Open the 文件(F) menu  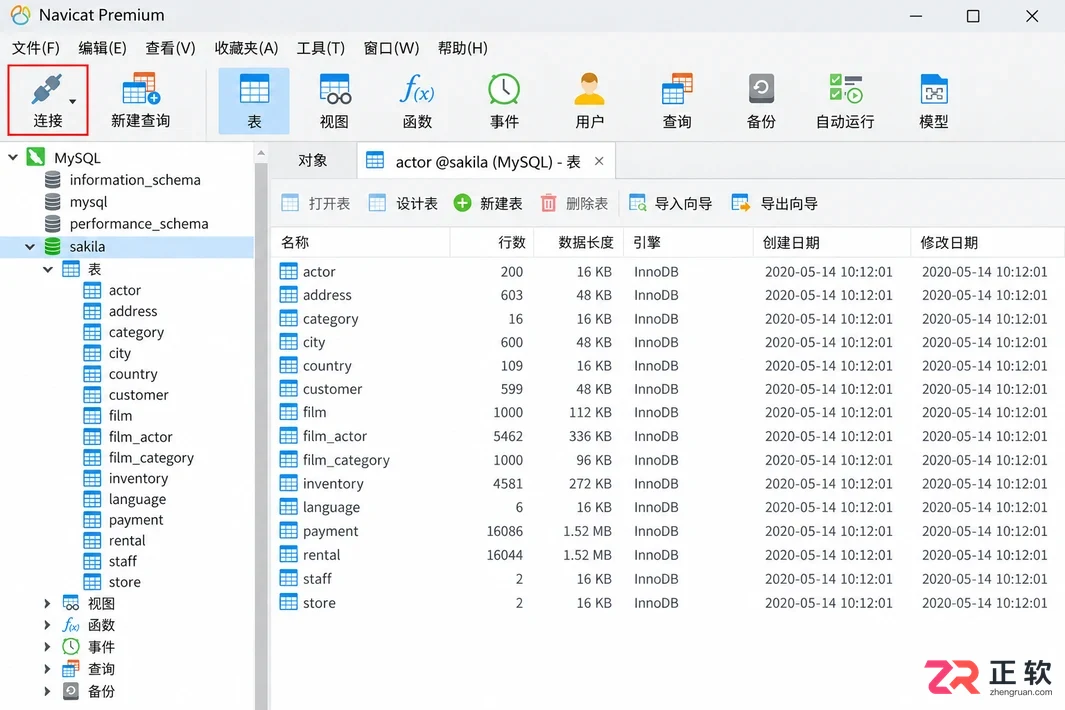pos(36,48)
